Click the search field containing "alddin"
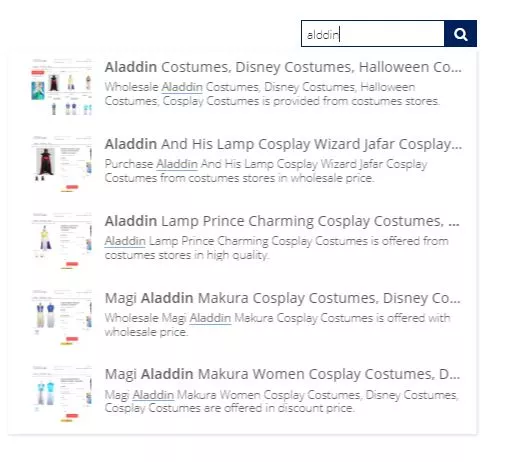 point(373,34)
